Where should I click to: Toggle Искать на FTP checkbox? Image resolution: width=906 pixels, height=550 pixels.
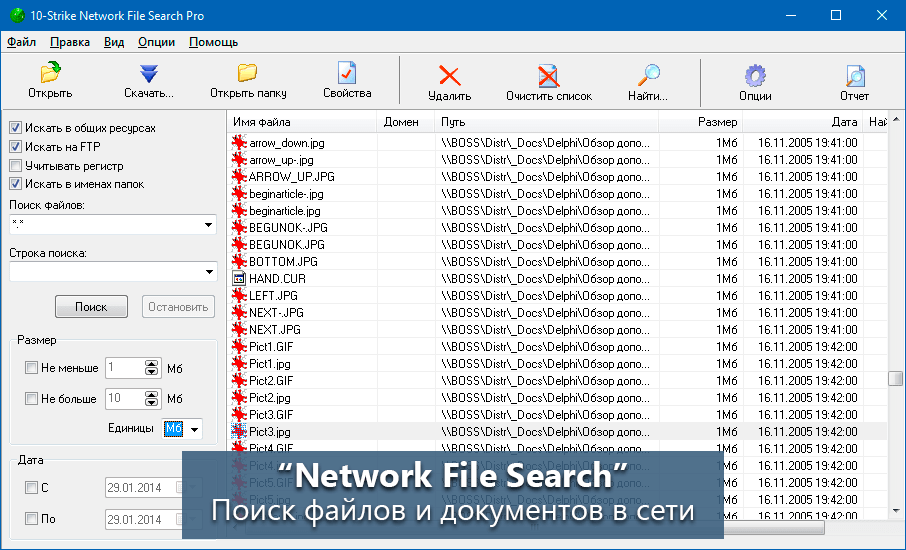click(16, 147)
